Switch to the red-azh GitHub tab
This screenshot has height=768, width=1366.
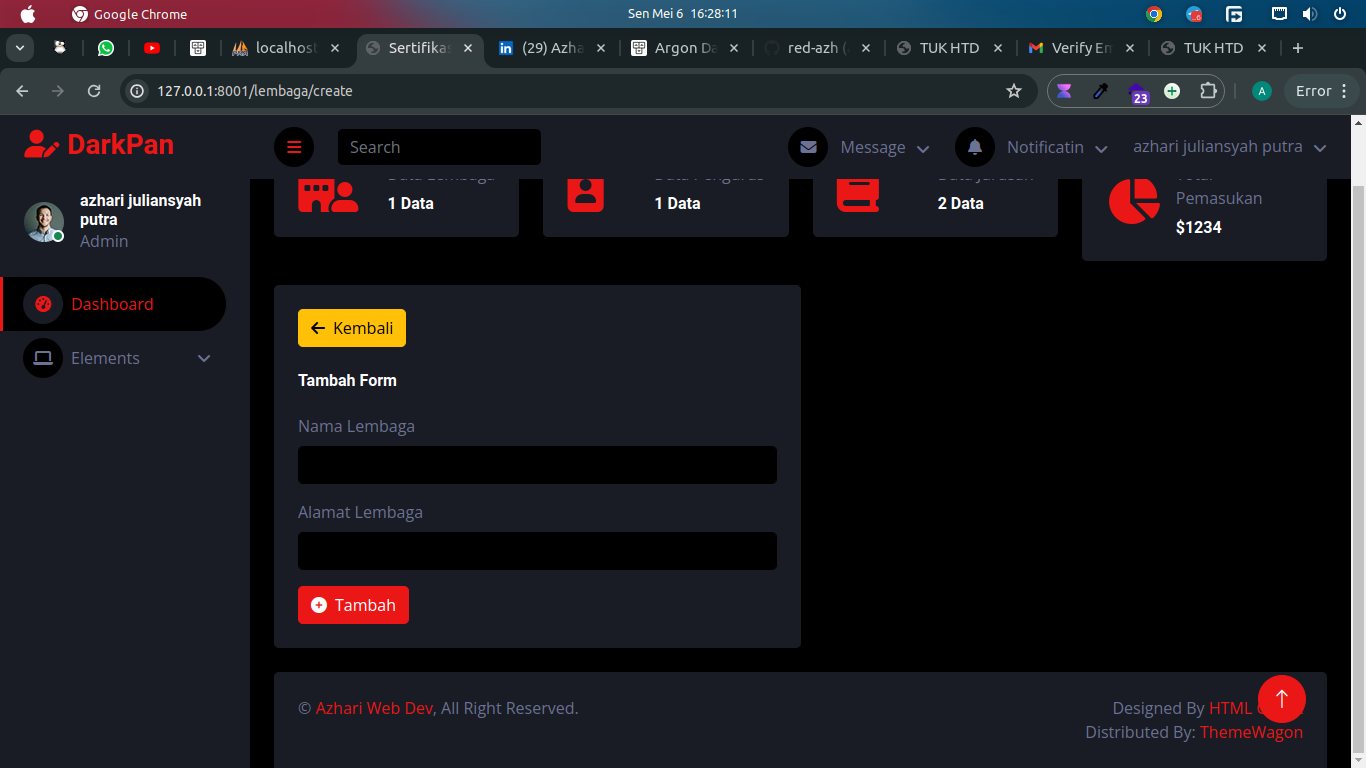click(817, 48)
